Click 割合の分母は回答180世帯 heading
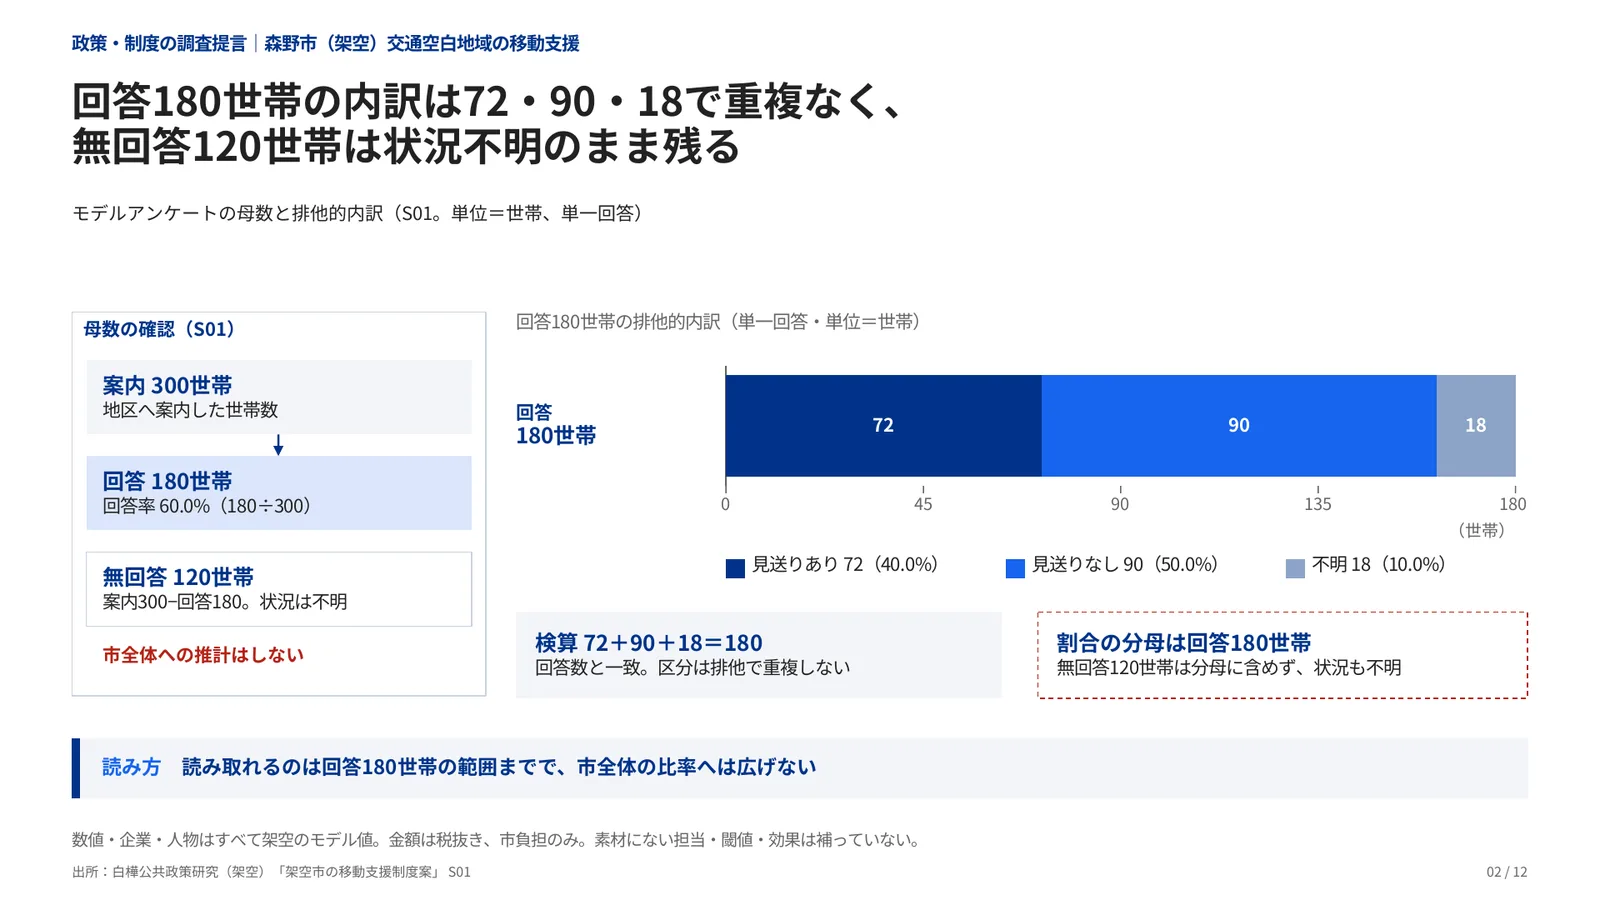The image size is (1600, 900). click(1184, 643)
